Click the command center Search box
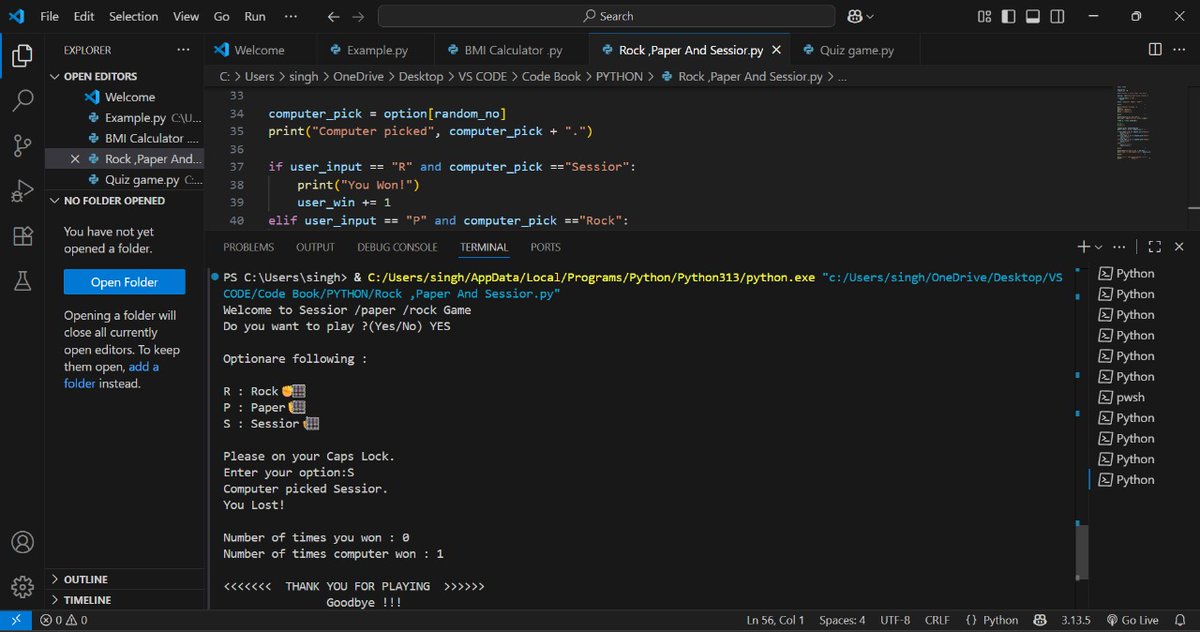 point(607,16)
